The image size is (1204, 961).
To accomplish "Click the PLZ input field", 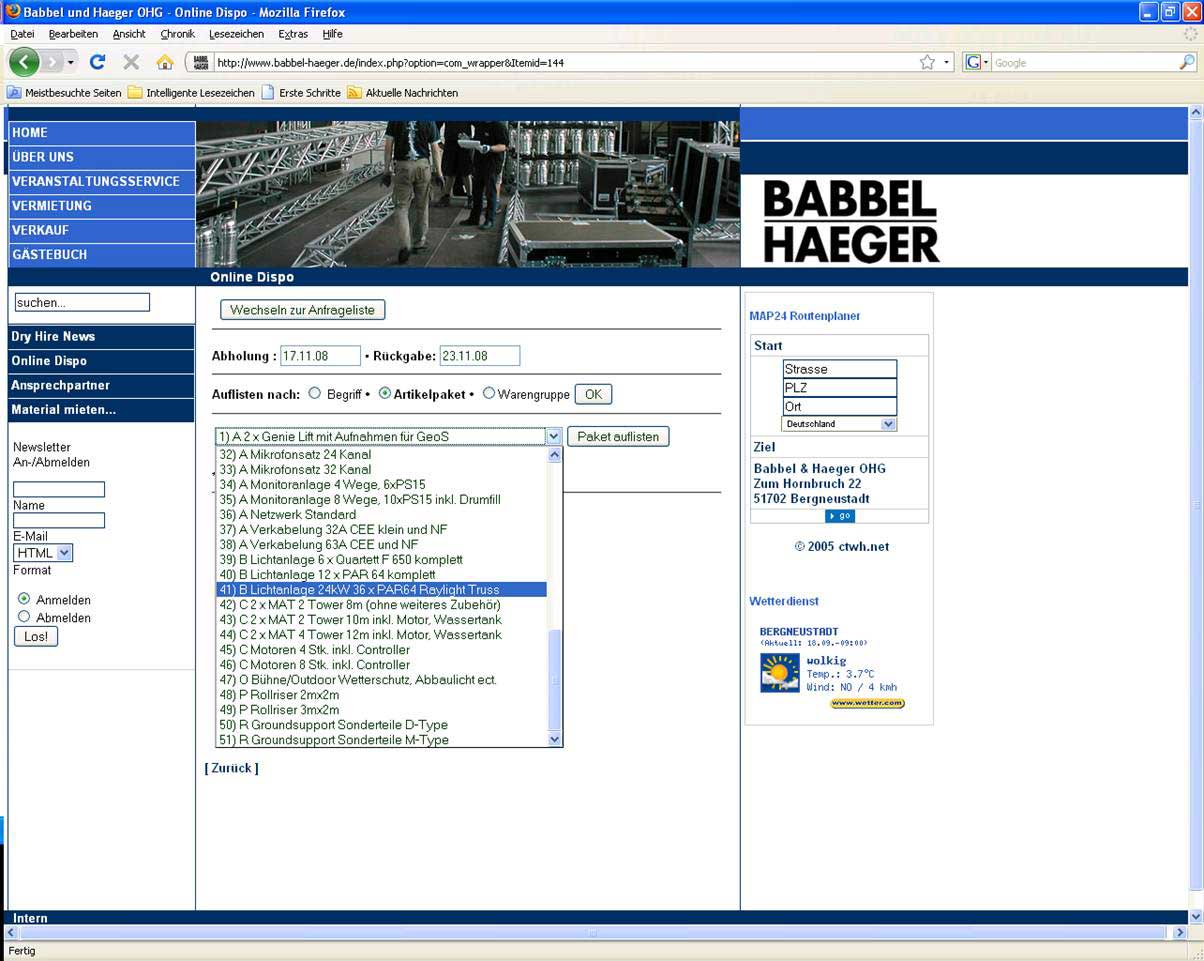I will 840,388.
